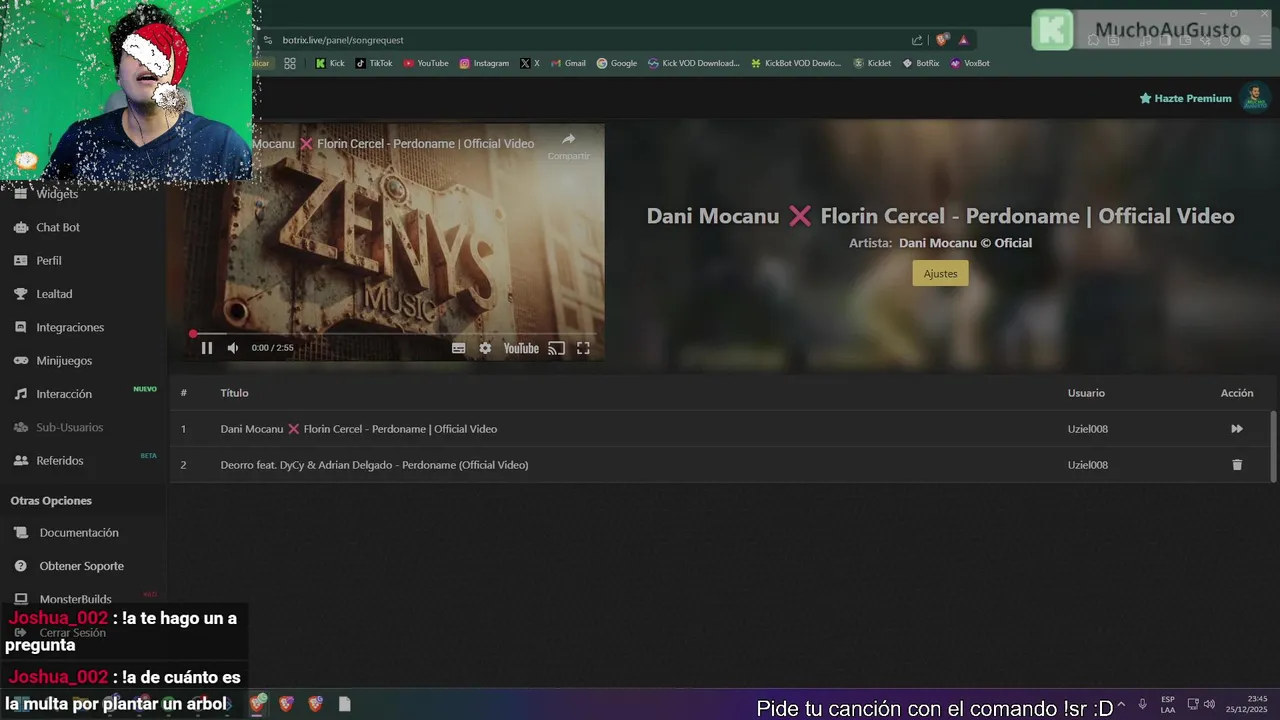Open the Kick bookmark
Viewport: 1280px width, 720px height.
(x=330, y=63)
